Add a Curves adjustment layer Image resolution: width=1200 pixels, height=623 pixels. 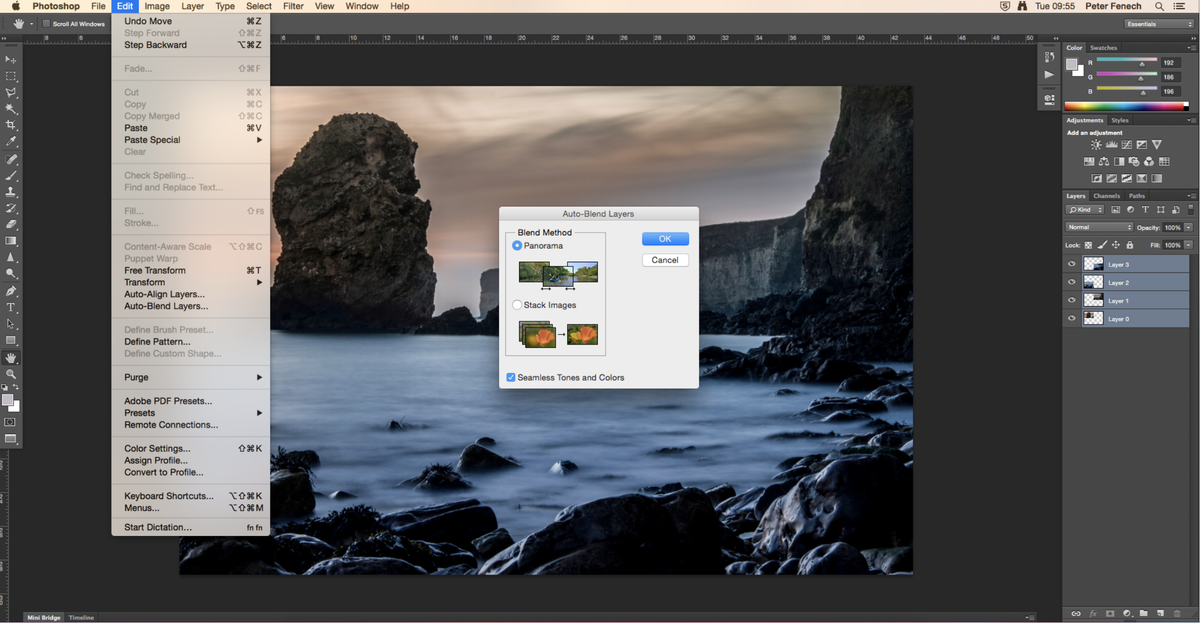point(1127,144)
